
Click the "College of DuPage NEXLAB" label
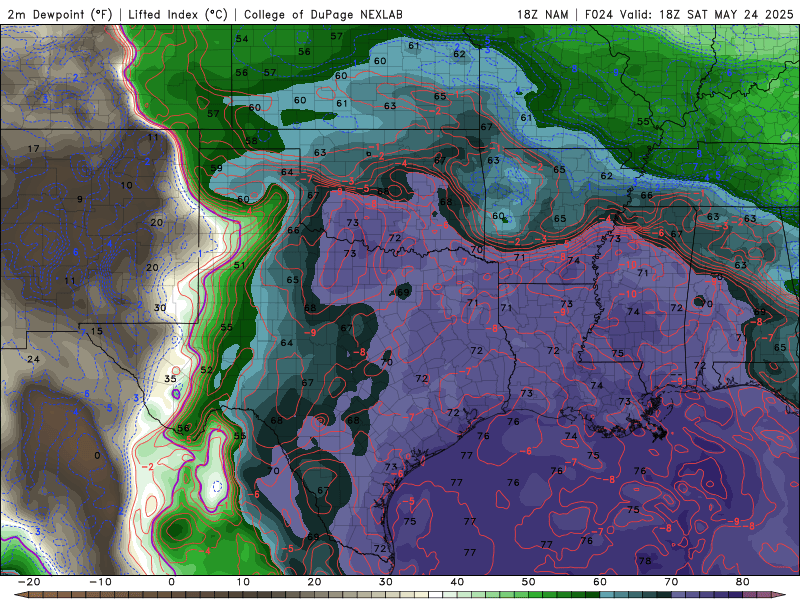click(323, 14)
